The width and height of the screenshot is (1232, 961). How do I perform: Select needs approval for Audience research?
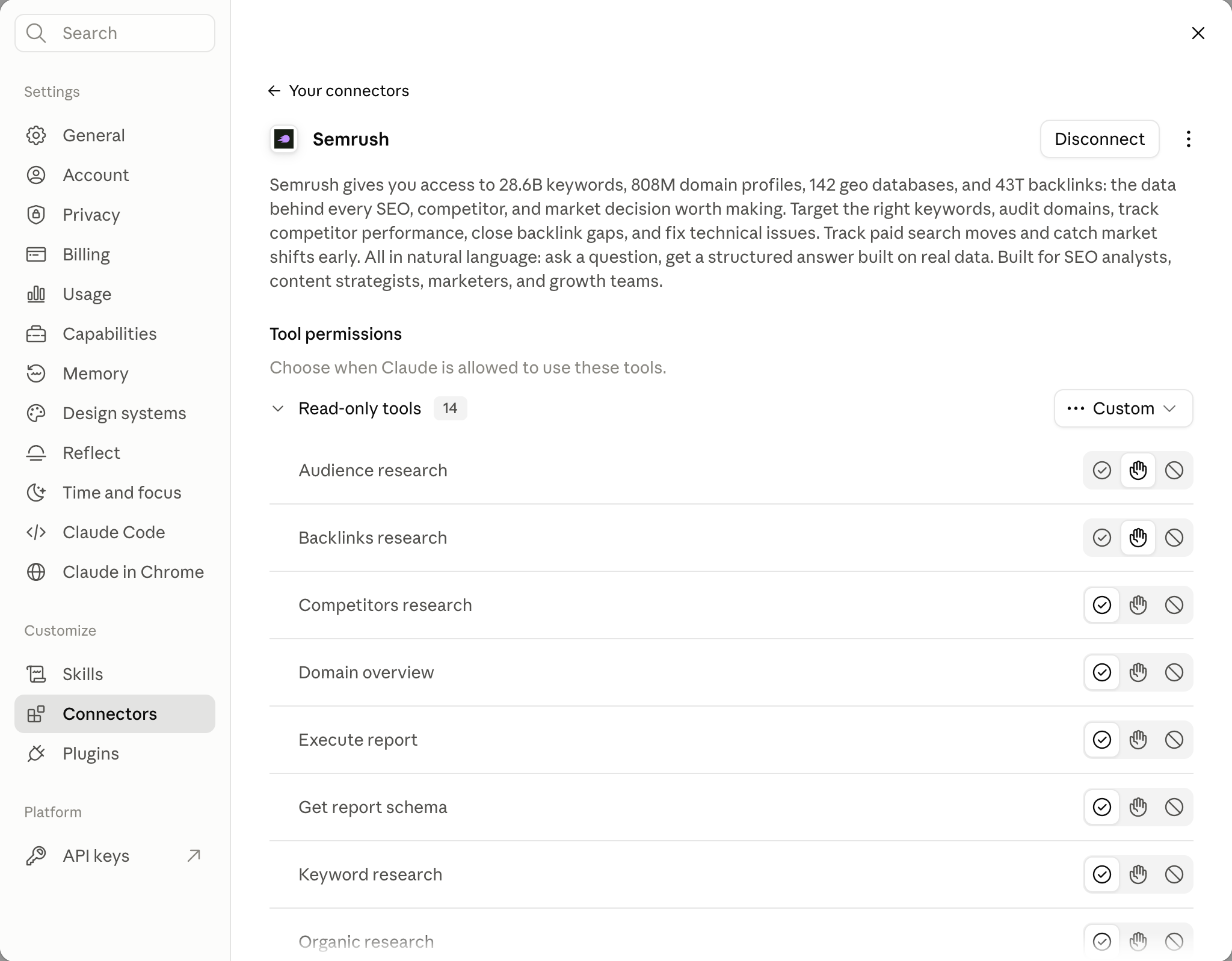coord(1138,470)
